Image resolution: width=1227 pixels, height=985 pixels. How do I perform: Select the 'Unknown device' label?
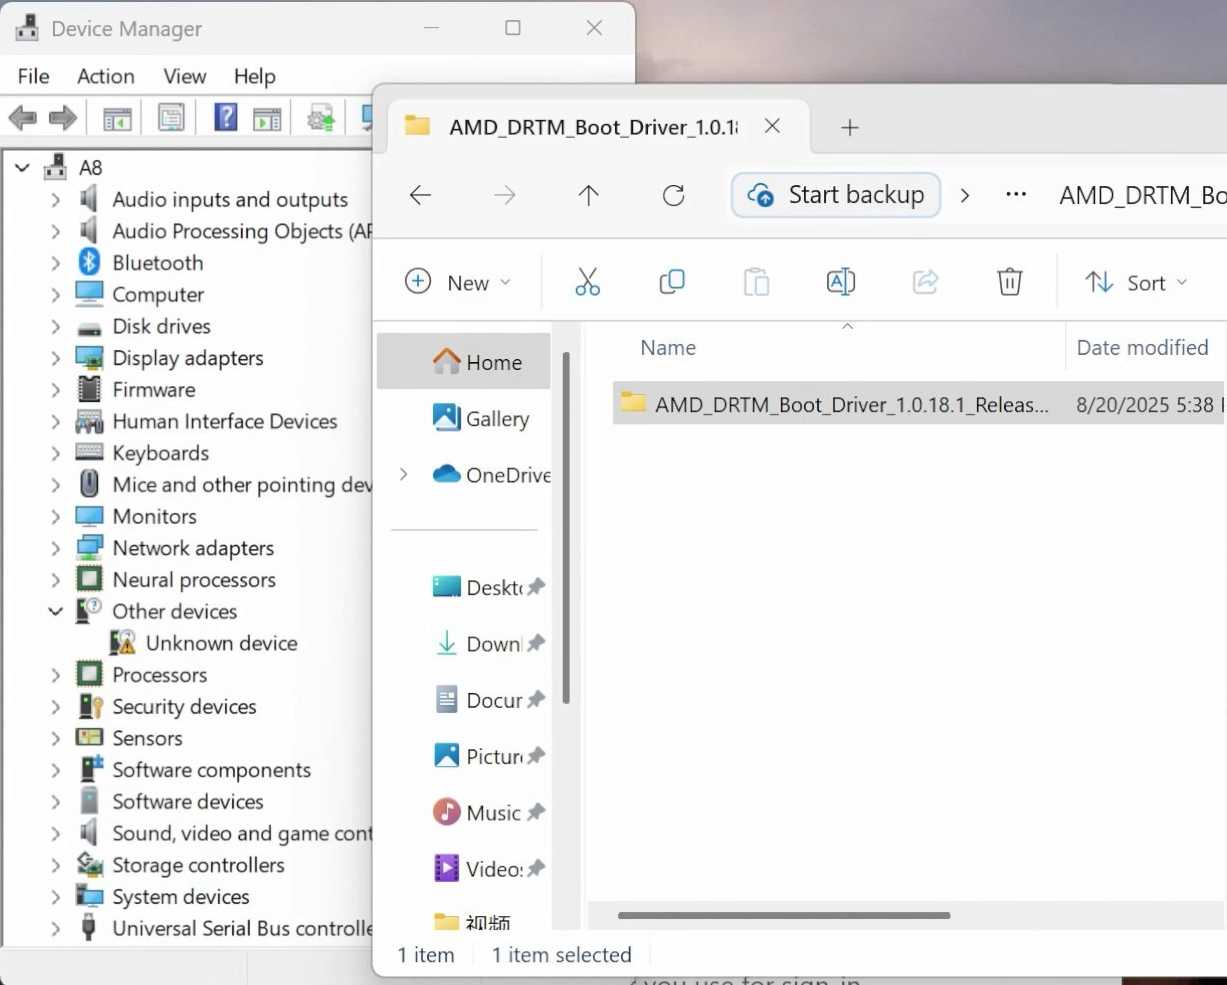pos(222,643)
